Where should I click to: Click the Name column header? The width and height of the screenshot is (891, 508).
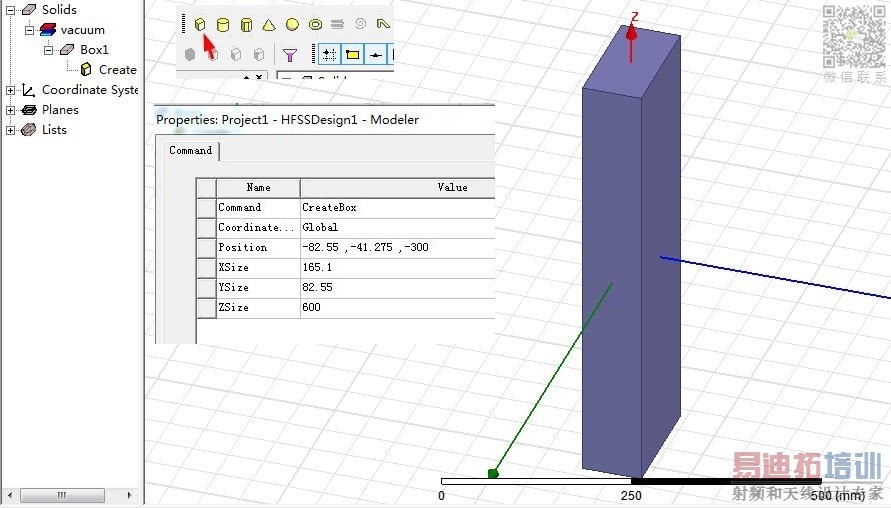click(x=259, y=188)
